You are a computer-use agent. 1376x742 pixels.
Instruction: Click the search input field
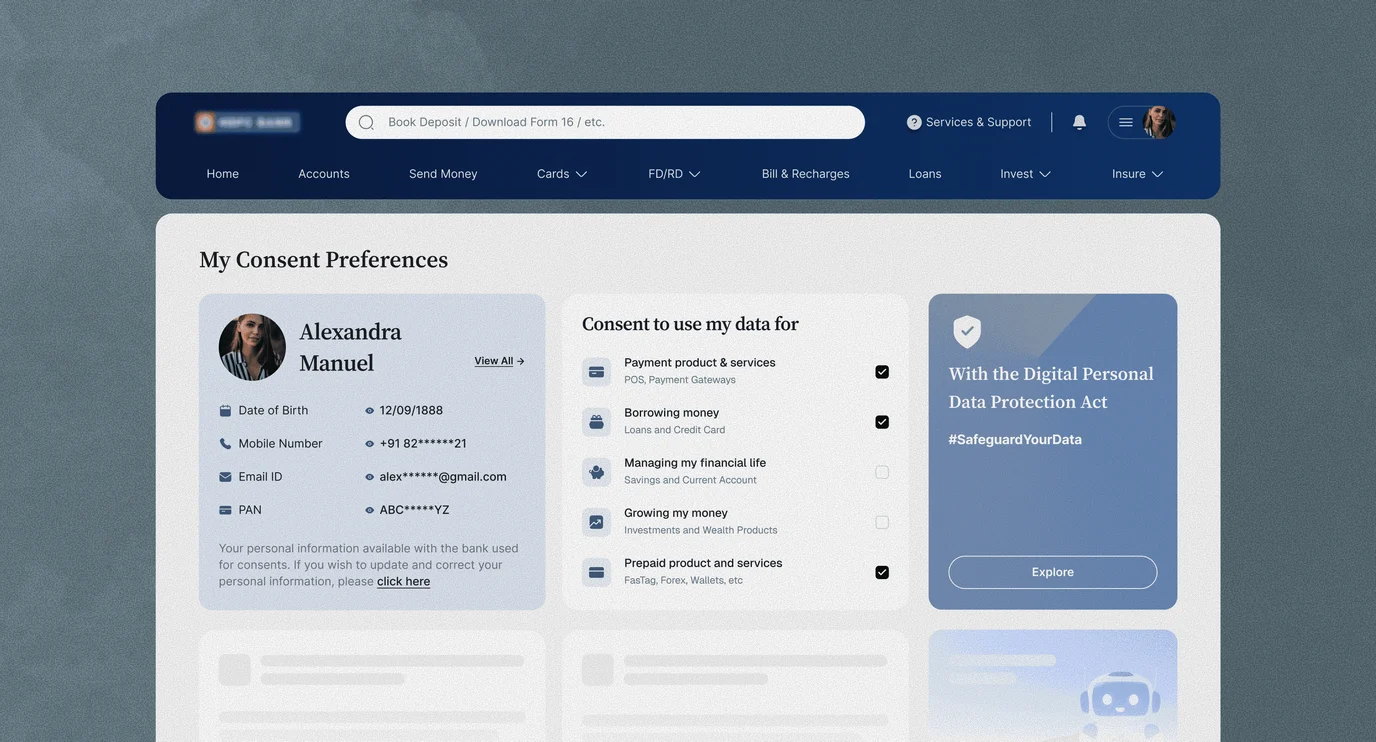[605, 122]
